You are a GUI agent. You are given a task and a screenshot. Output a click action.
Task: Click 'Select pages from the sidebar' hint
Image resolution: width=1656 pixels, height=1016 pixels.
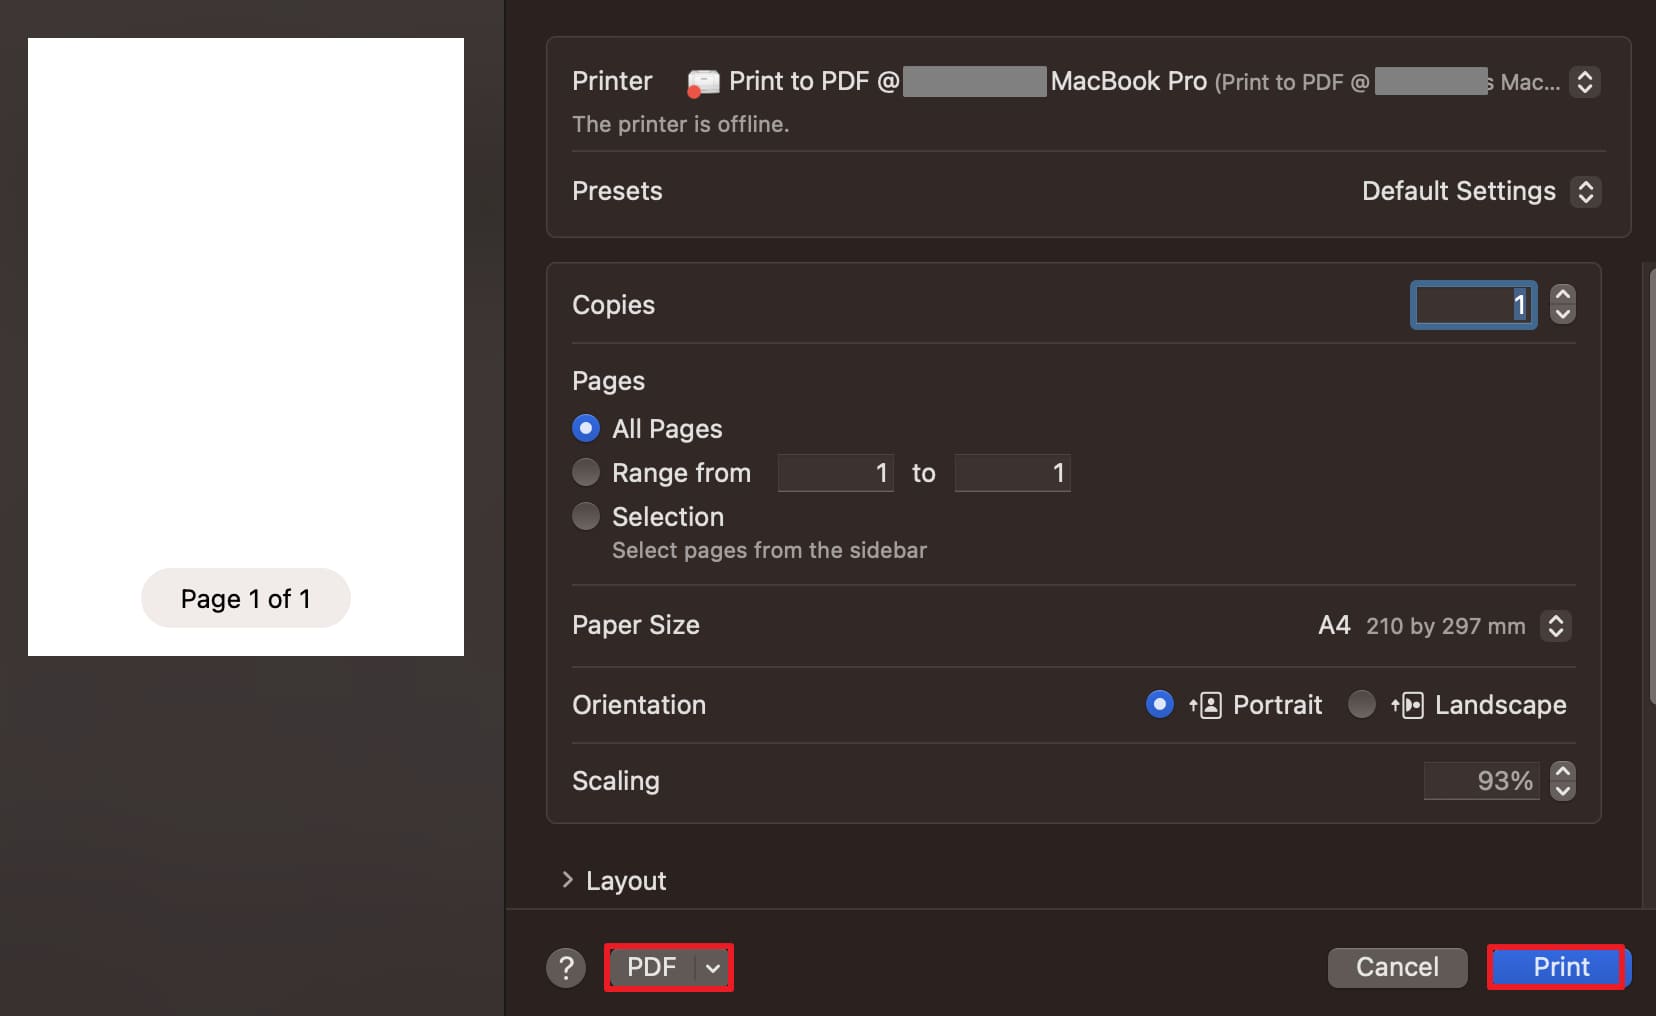tap(769, 550)
